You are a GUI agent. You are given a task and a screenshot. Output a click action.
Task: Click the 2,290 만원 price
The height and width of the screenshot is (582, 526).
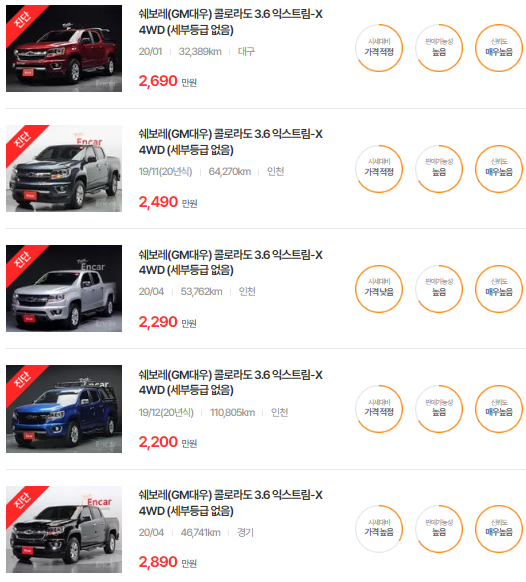point(167,322)
